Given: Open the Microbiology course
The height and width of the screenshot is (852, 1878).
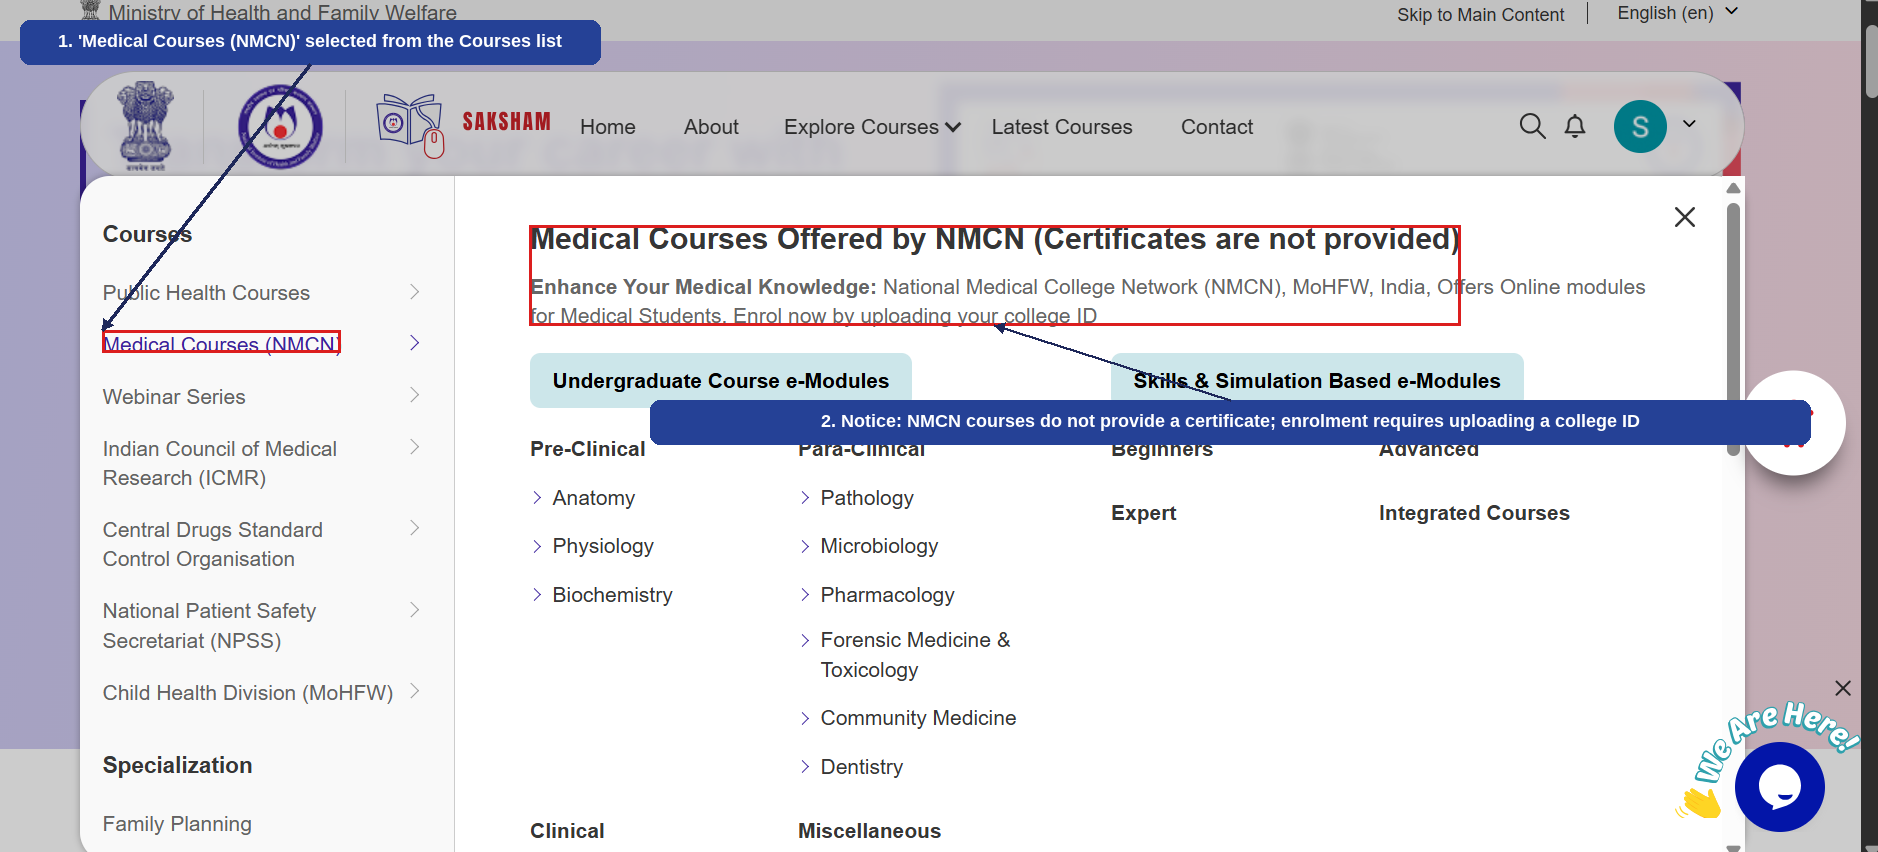Looking at the screenshot, I should tap(879, 546).
